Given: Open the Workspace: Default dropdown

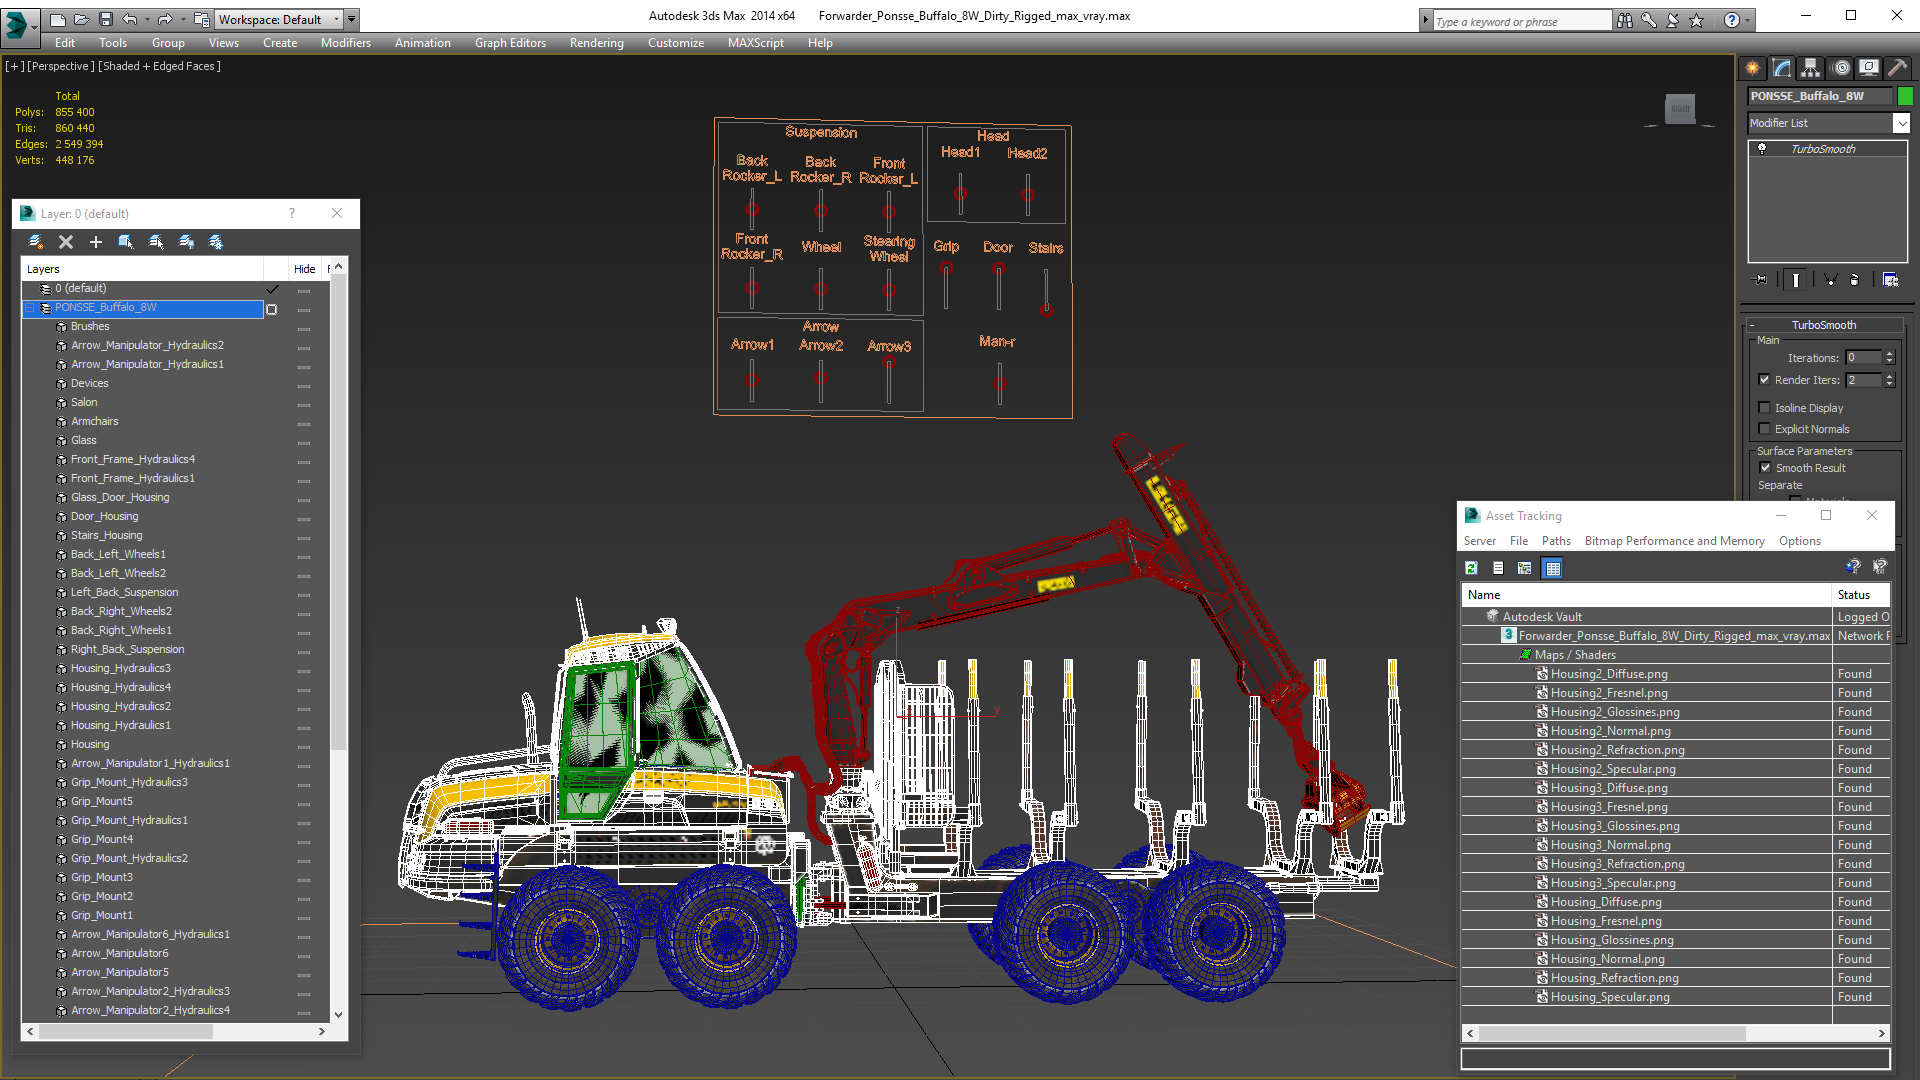Looking at the screenshot, I should click(x=280, y=19).
